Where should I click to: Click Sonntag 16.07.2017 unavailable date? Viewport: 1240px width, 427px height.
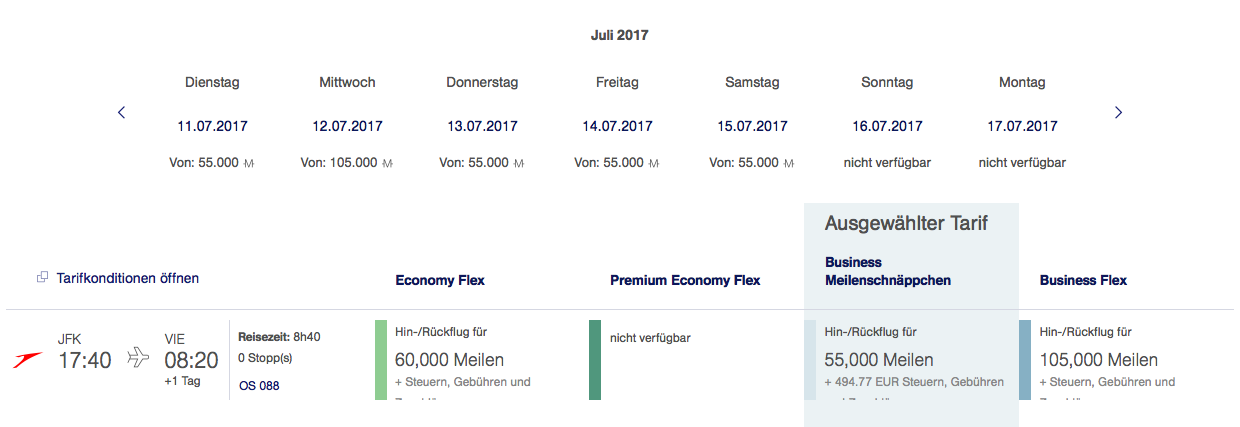[x=887, y=126]
